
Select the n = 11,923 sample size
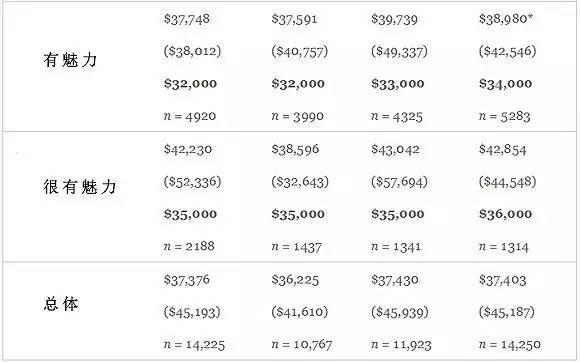coord(401,345)
